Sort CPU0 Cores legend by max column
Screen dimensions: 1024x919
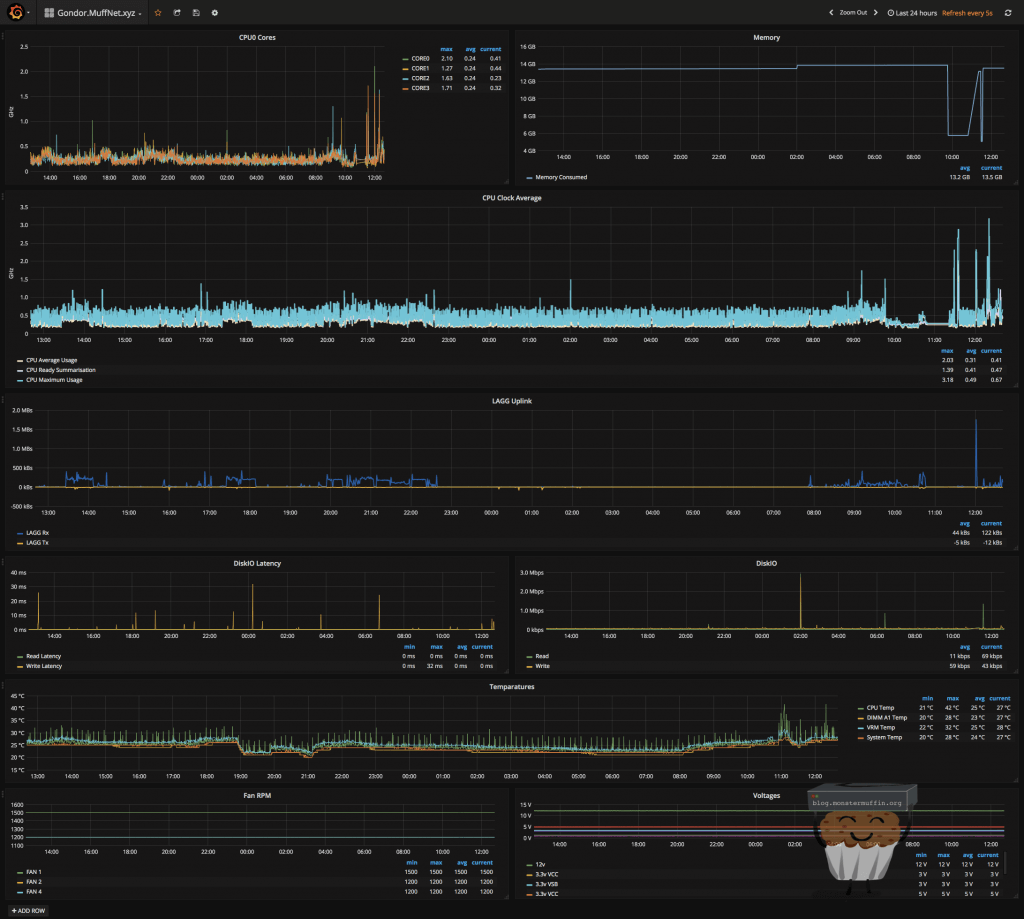tap(445, 49)
